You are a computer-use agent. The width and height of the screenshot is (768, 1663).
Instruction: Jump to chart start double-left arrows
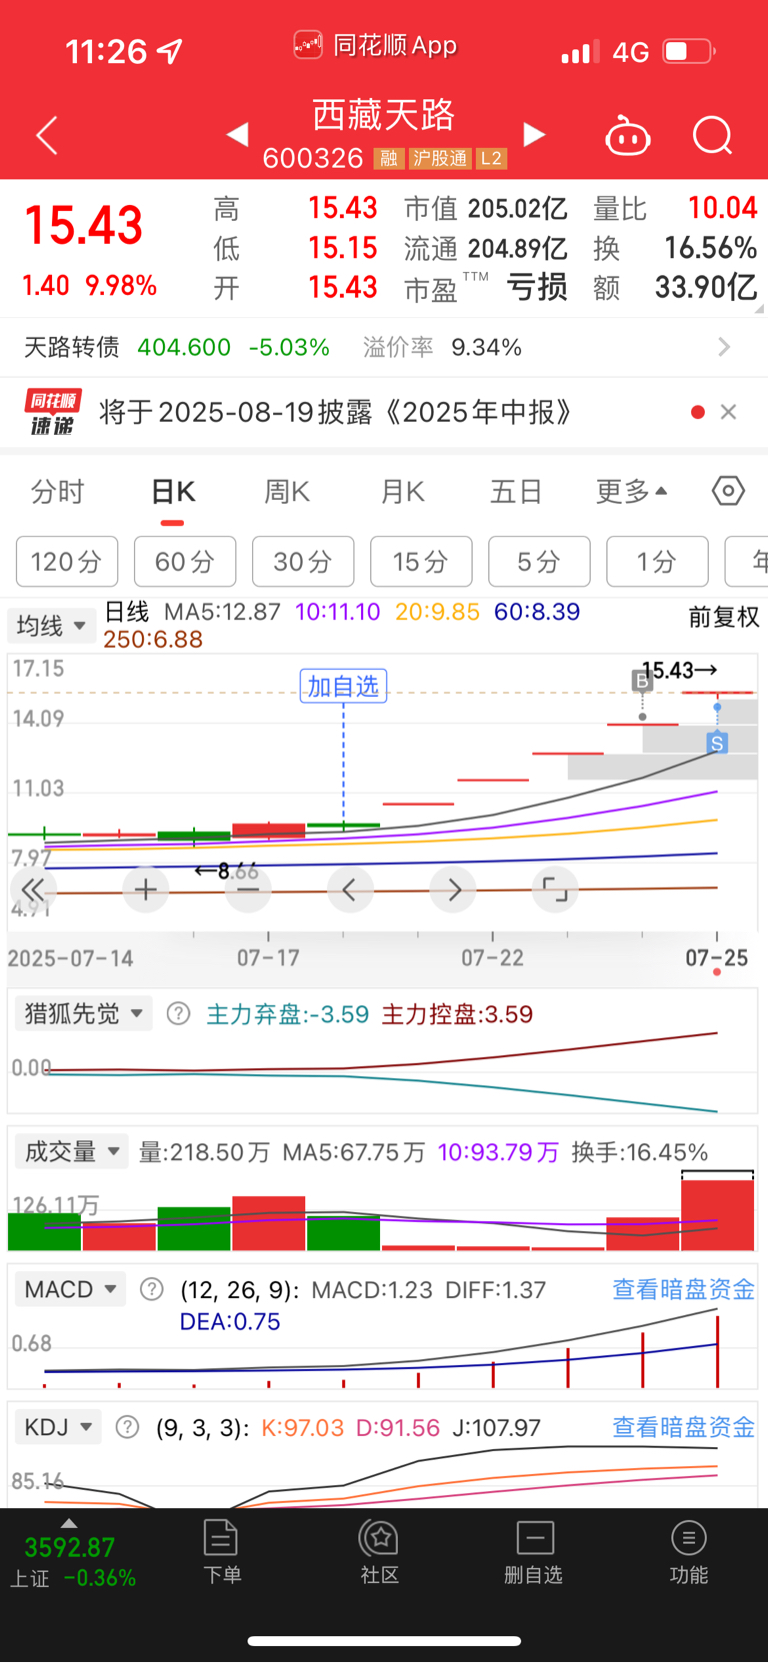33,889
